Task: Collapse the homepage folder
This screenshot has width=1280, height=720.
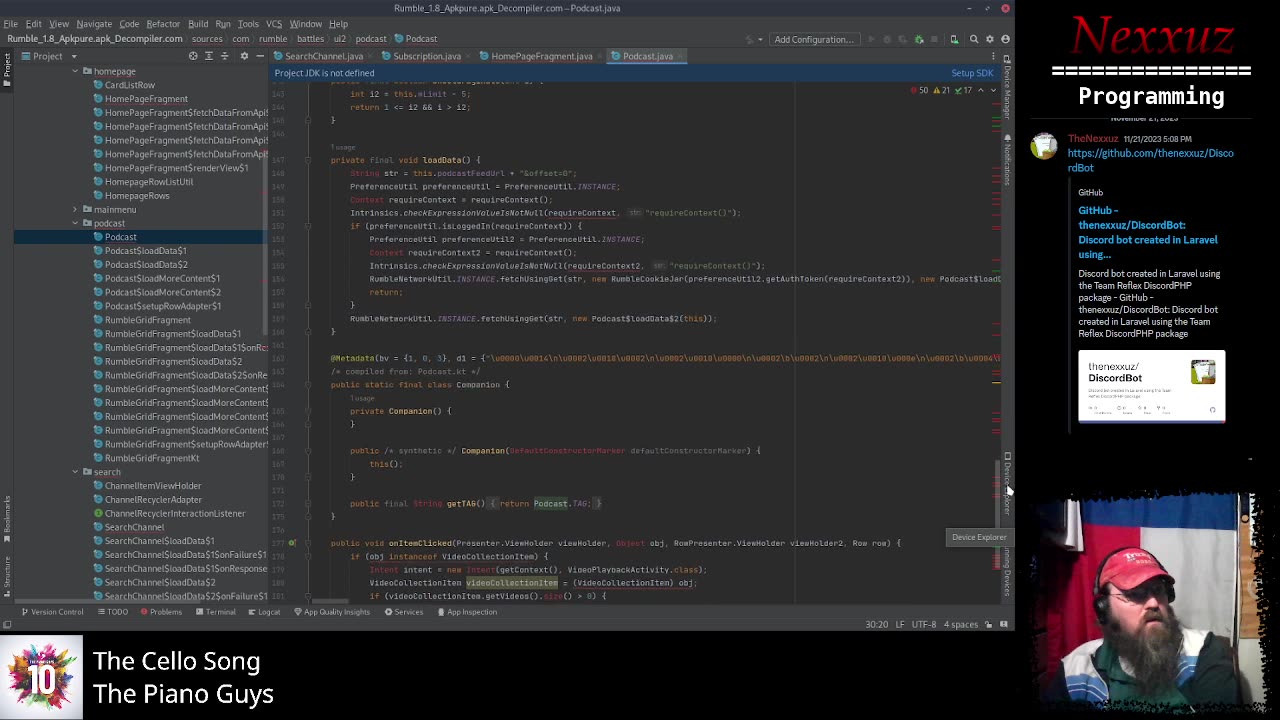Action: (x=75, y=71)
